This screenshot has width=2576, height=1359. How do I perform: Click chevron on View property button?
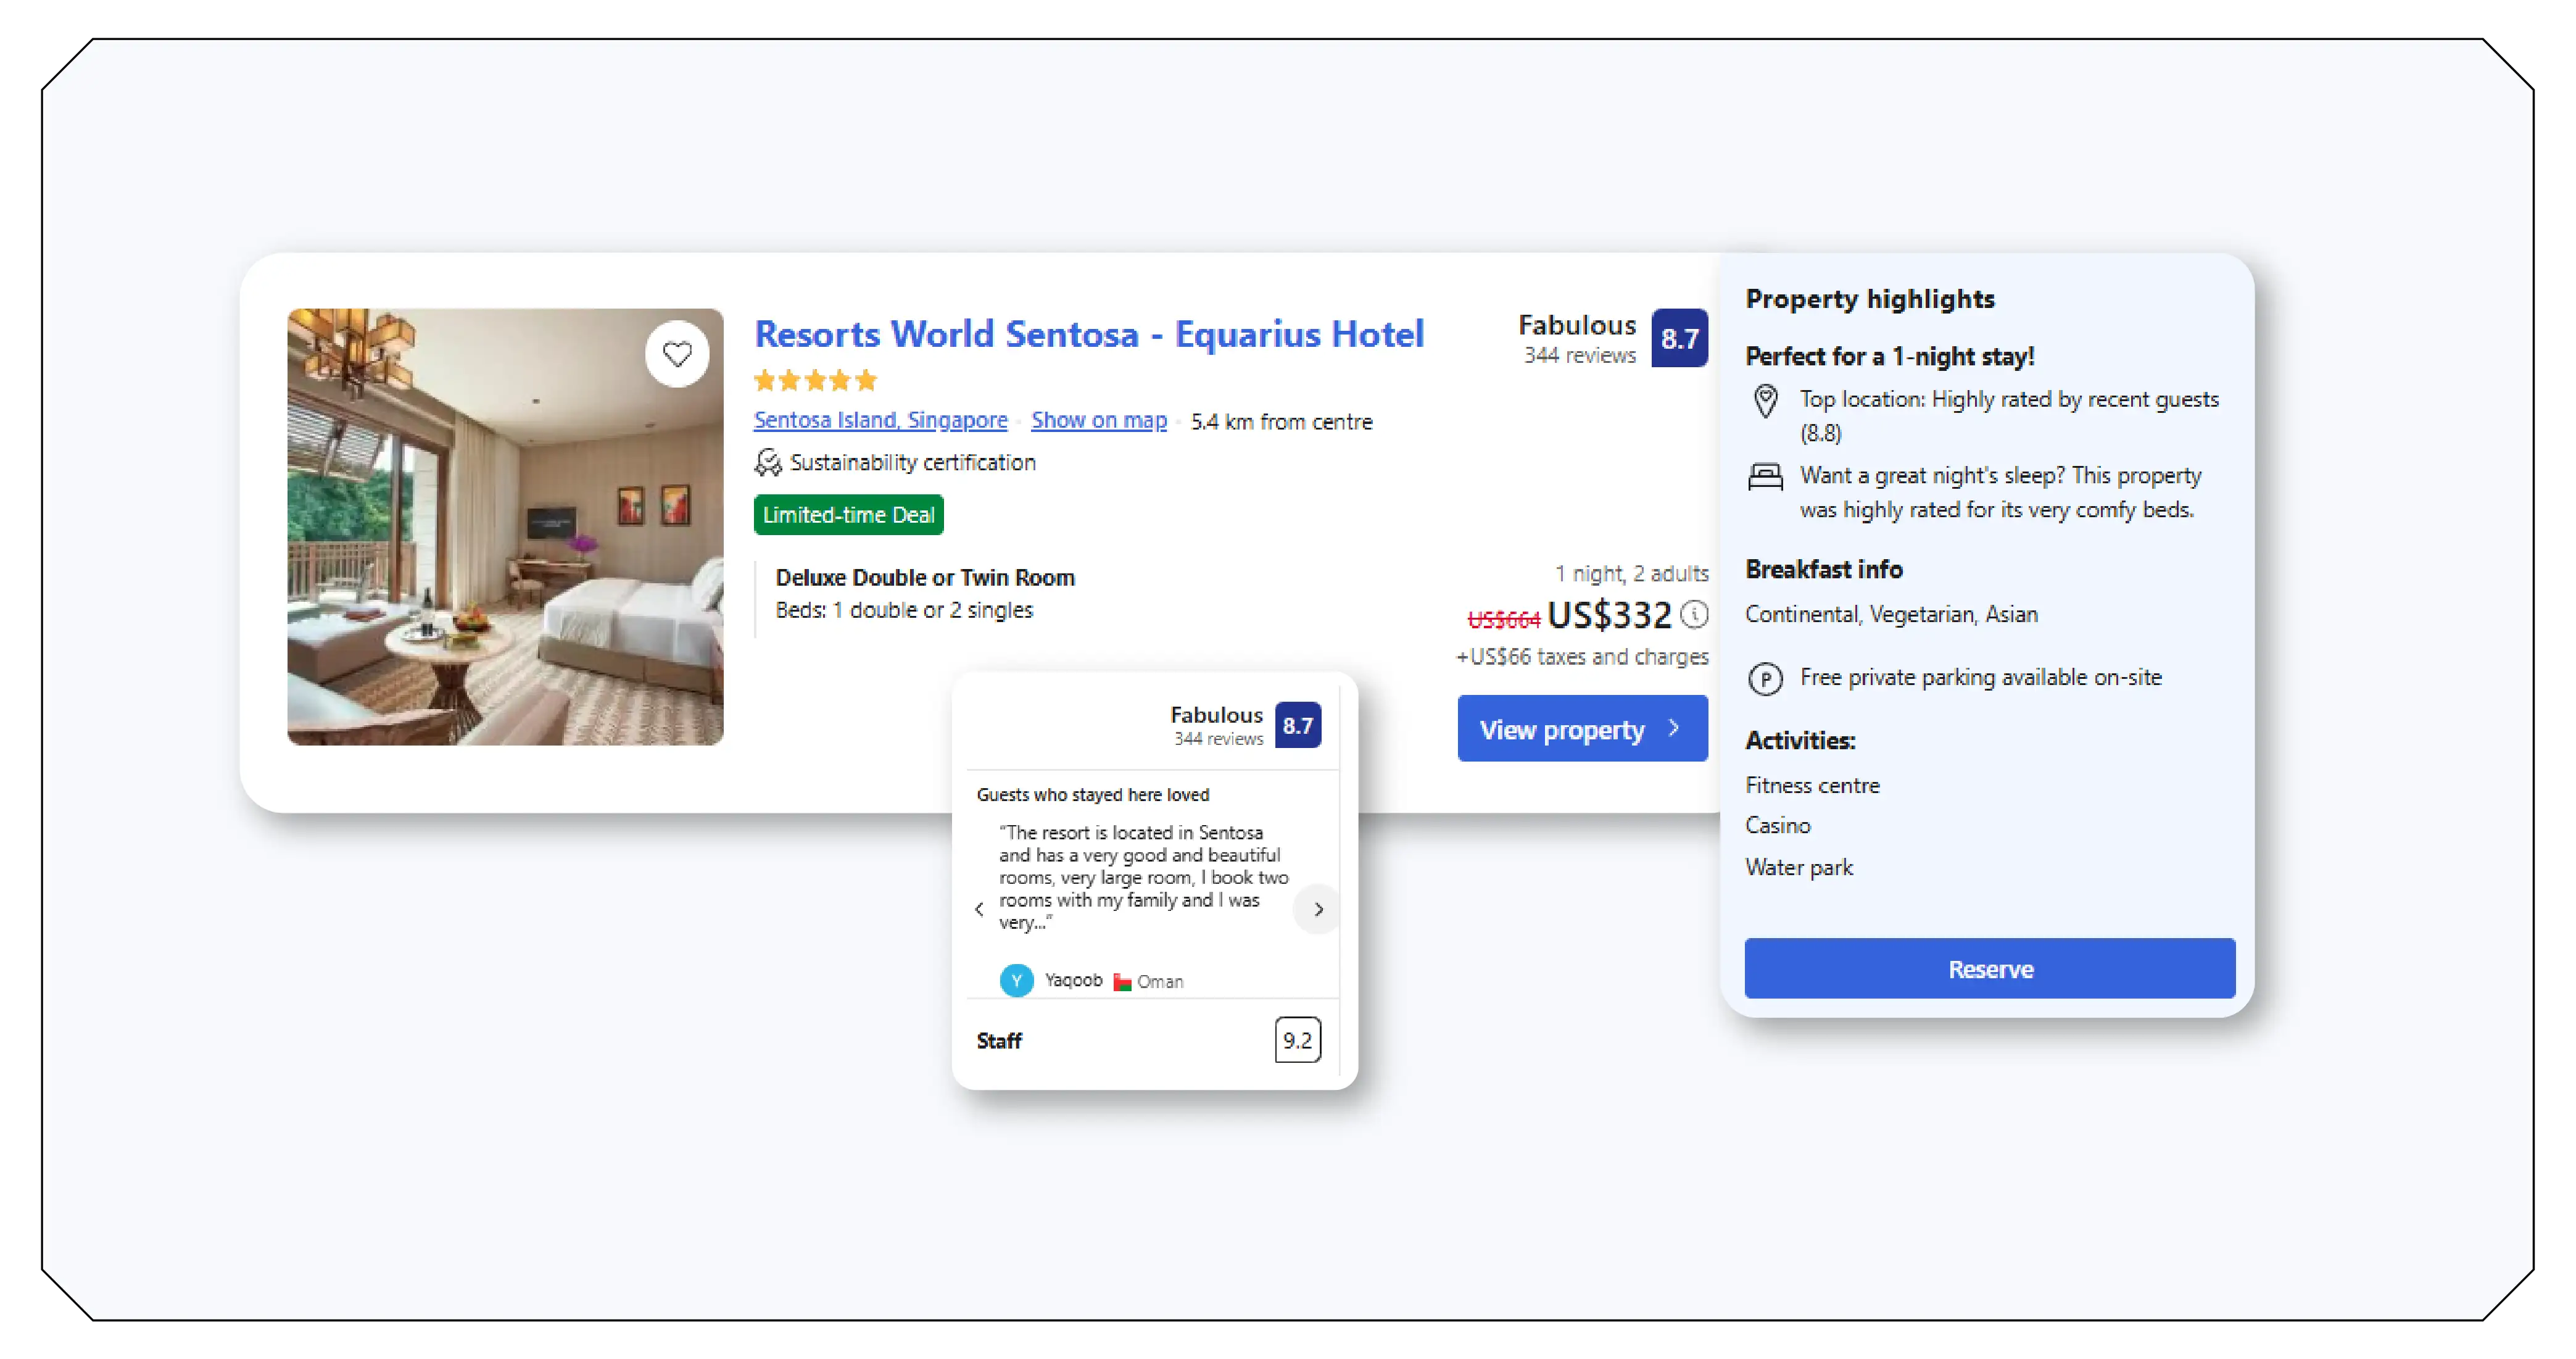pyautogui.click(x=1674, y=728)
